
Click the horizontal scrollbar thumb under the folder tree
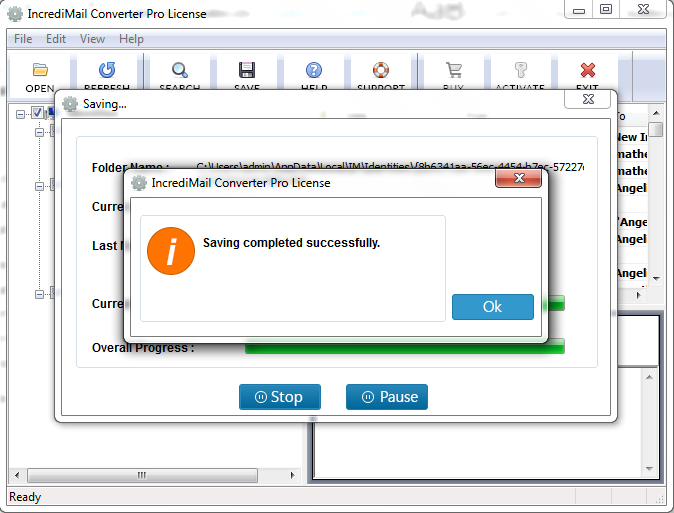pyautogui.click(x=142, y=475)
